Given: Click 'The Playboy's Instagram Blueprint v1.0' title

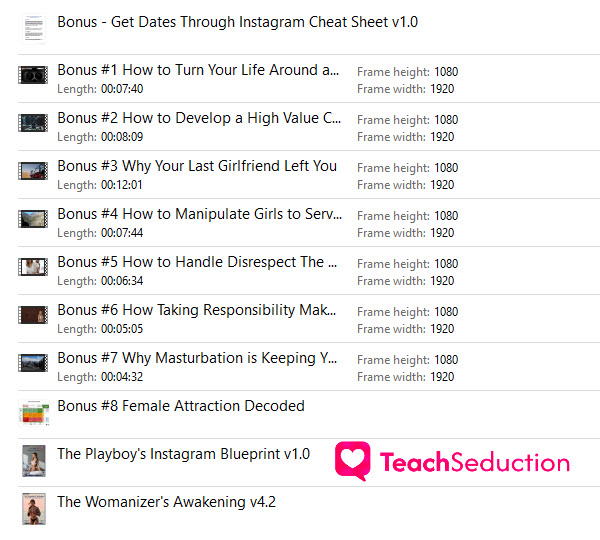Looking at the screenshot, I should (x=184, y=454).
